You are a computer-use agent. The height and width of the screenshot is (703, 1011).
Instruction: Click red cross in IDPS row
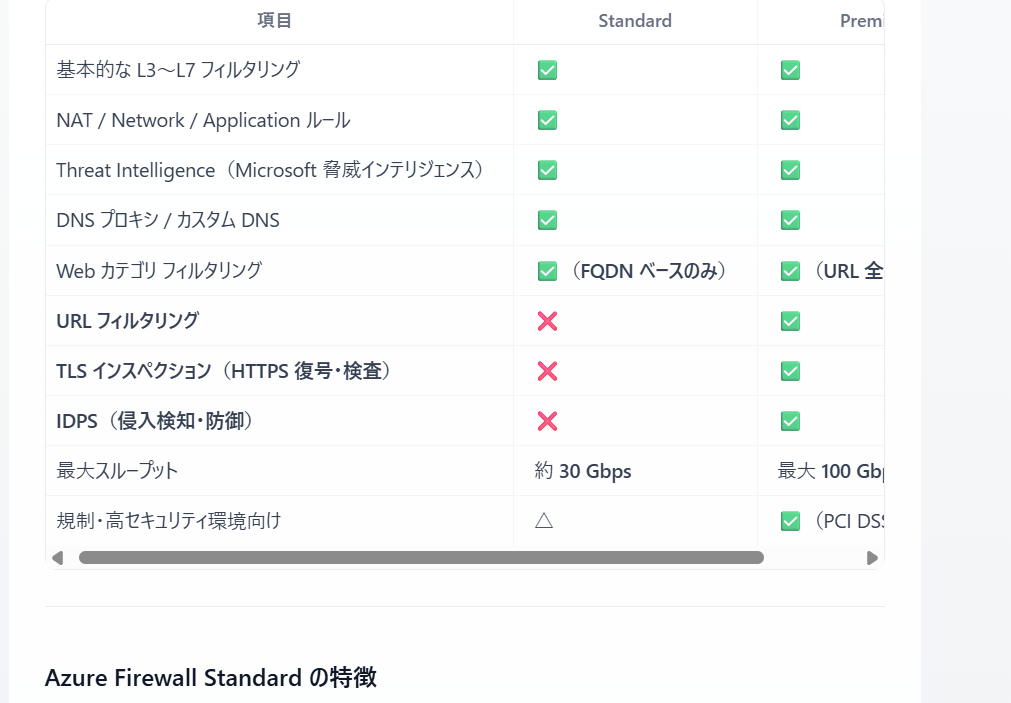tap(547, 421)
